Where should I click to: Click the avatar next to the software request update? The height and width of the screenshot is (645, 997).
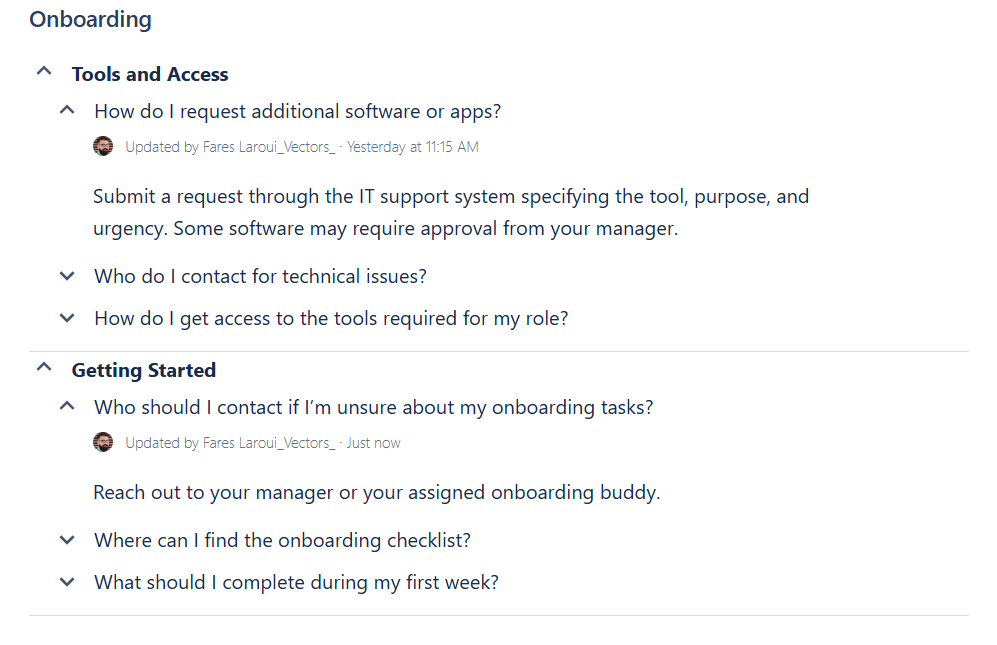tap(103, 145)
